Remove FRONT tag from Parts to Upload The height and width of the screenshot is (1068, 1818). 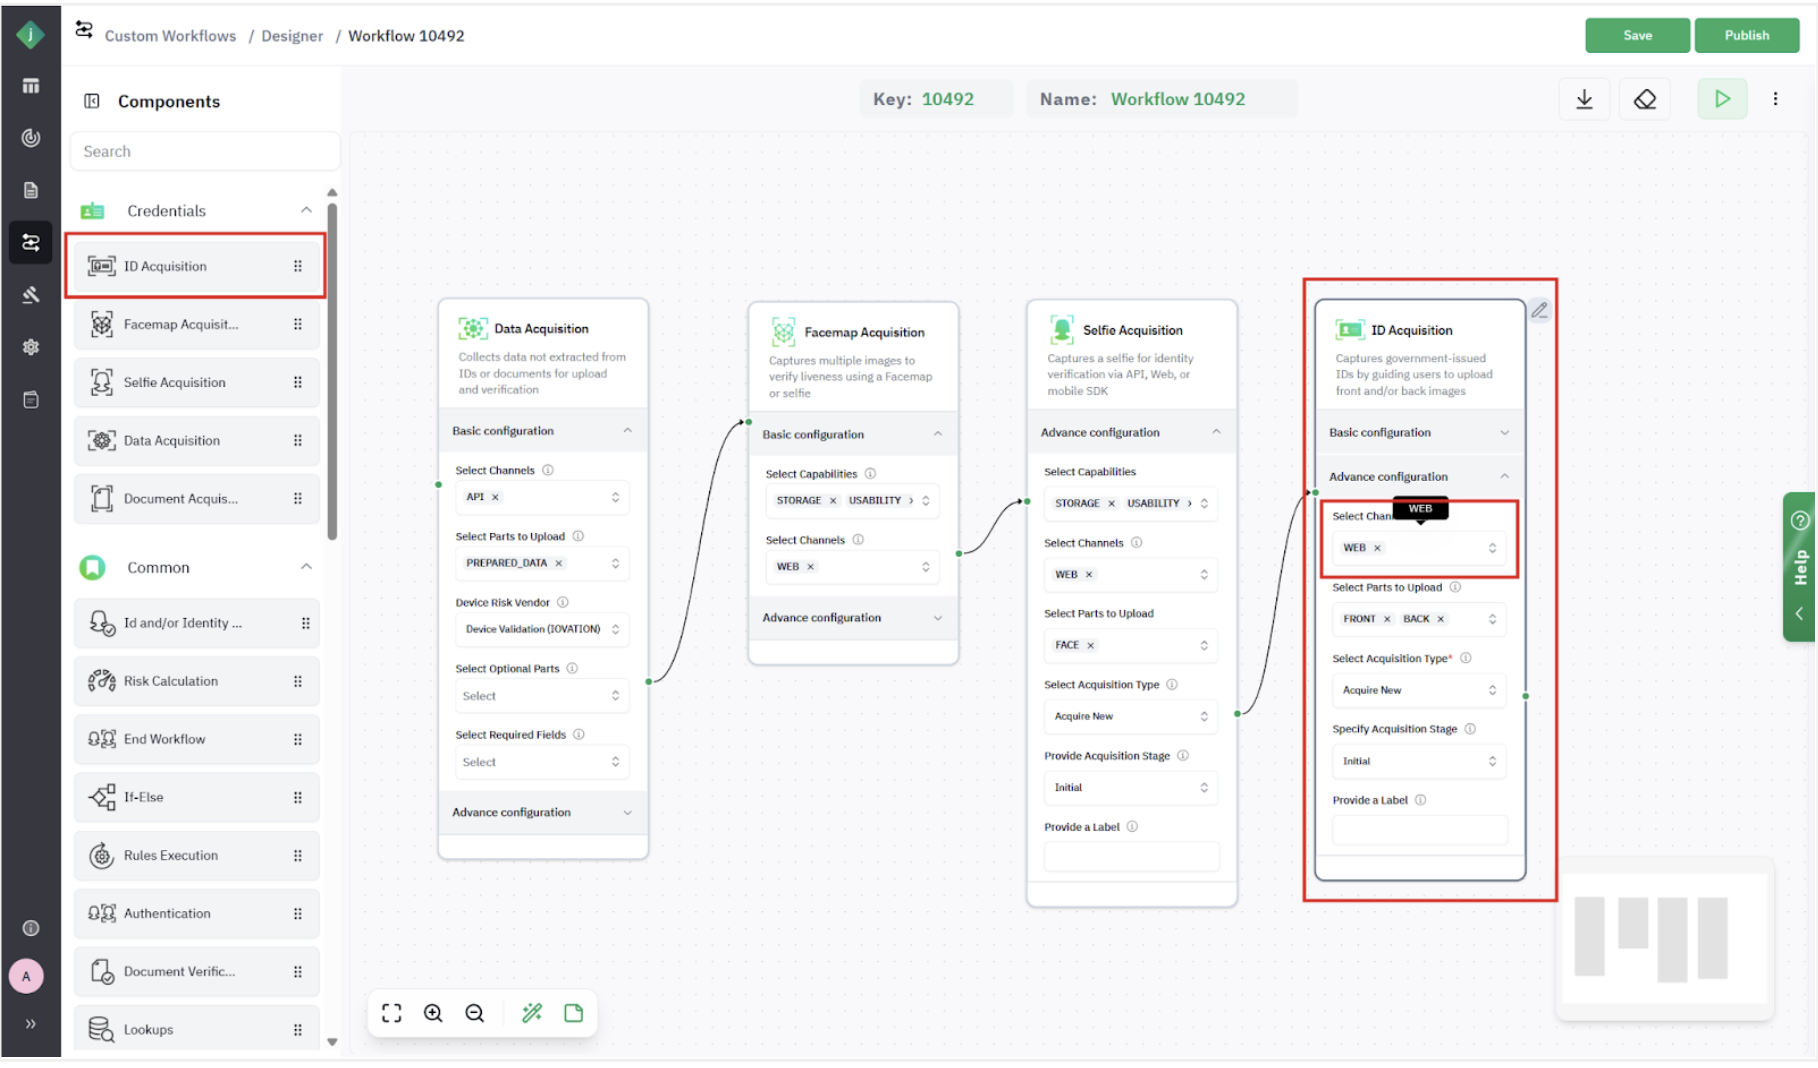[x=1387, y=619]
